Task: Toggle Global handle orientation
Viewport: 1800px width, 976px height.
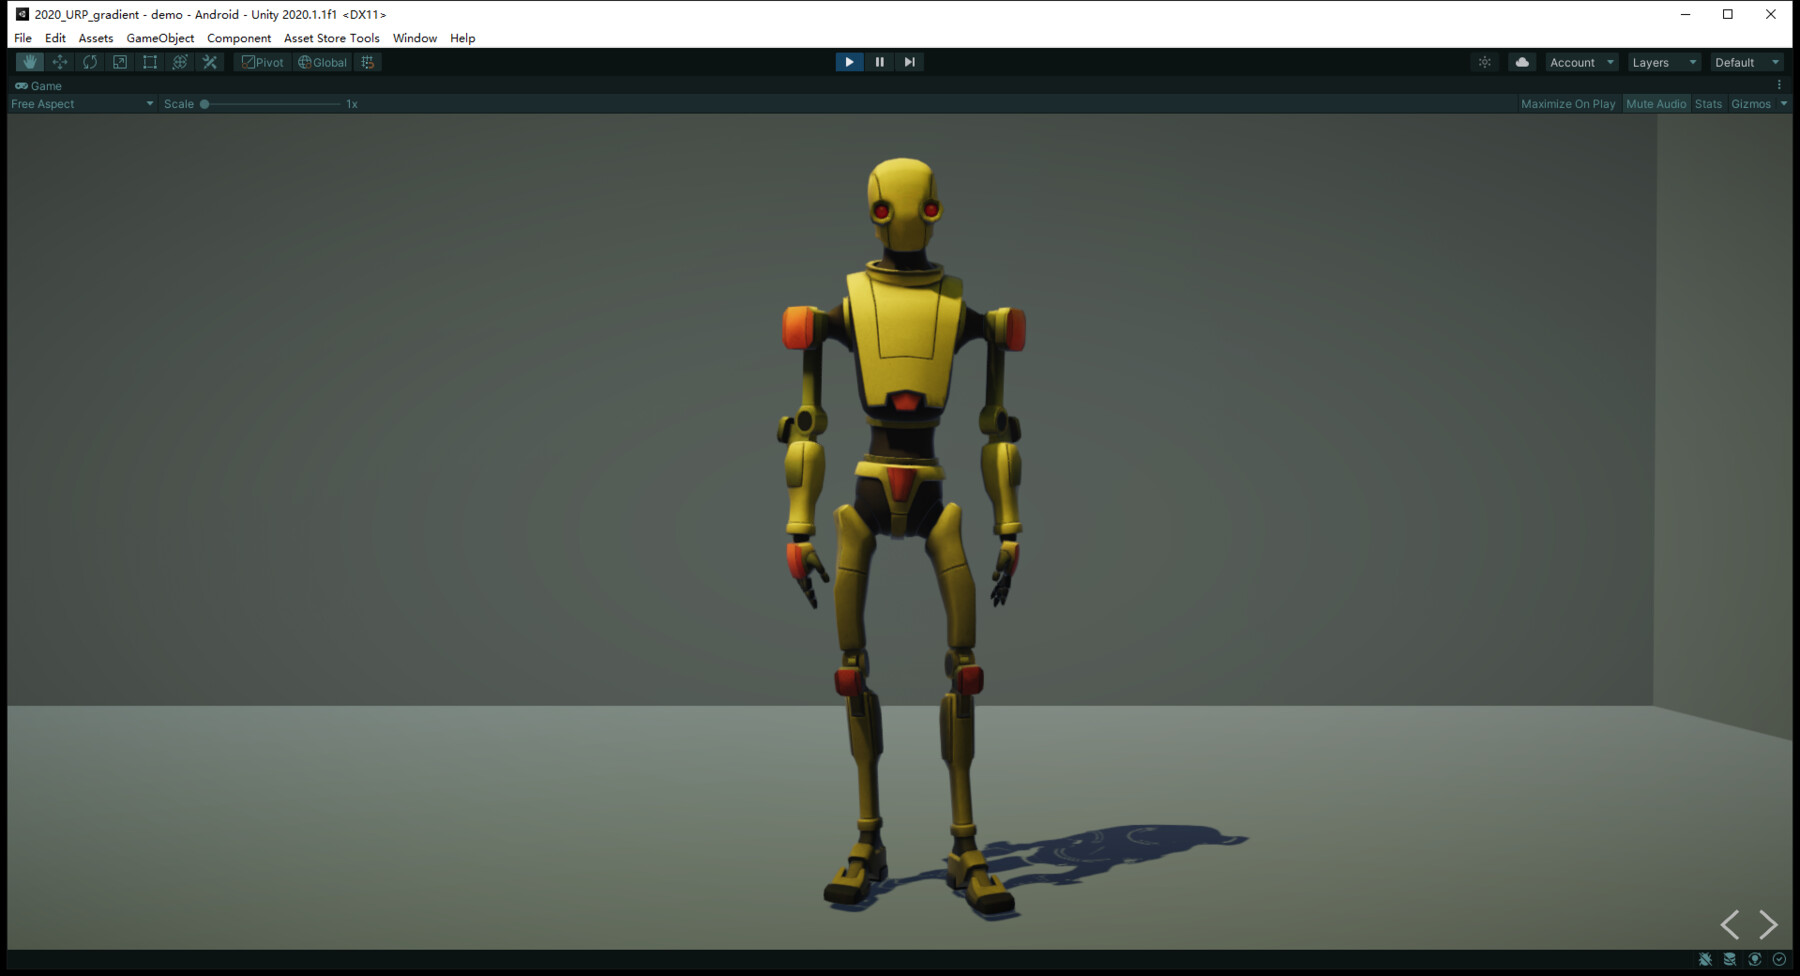Action: point(321,61)
